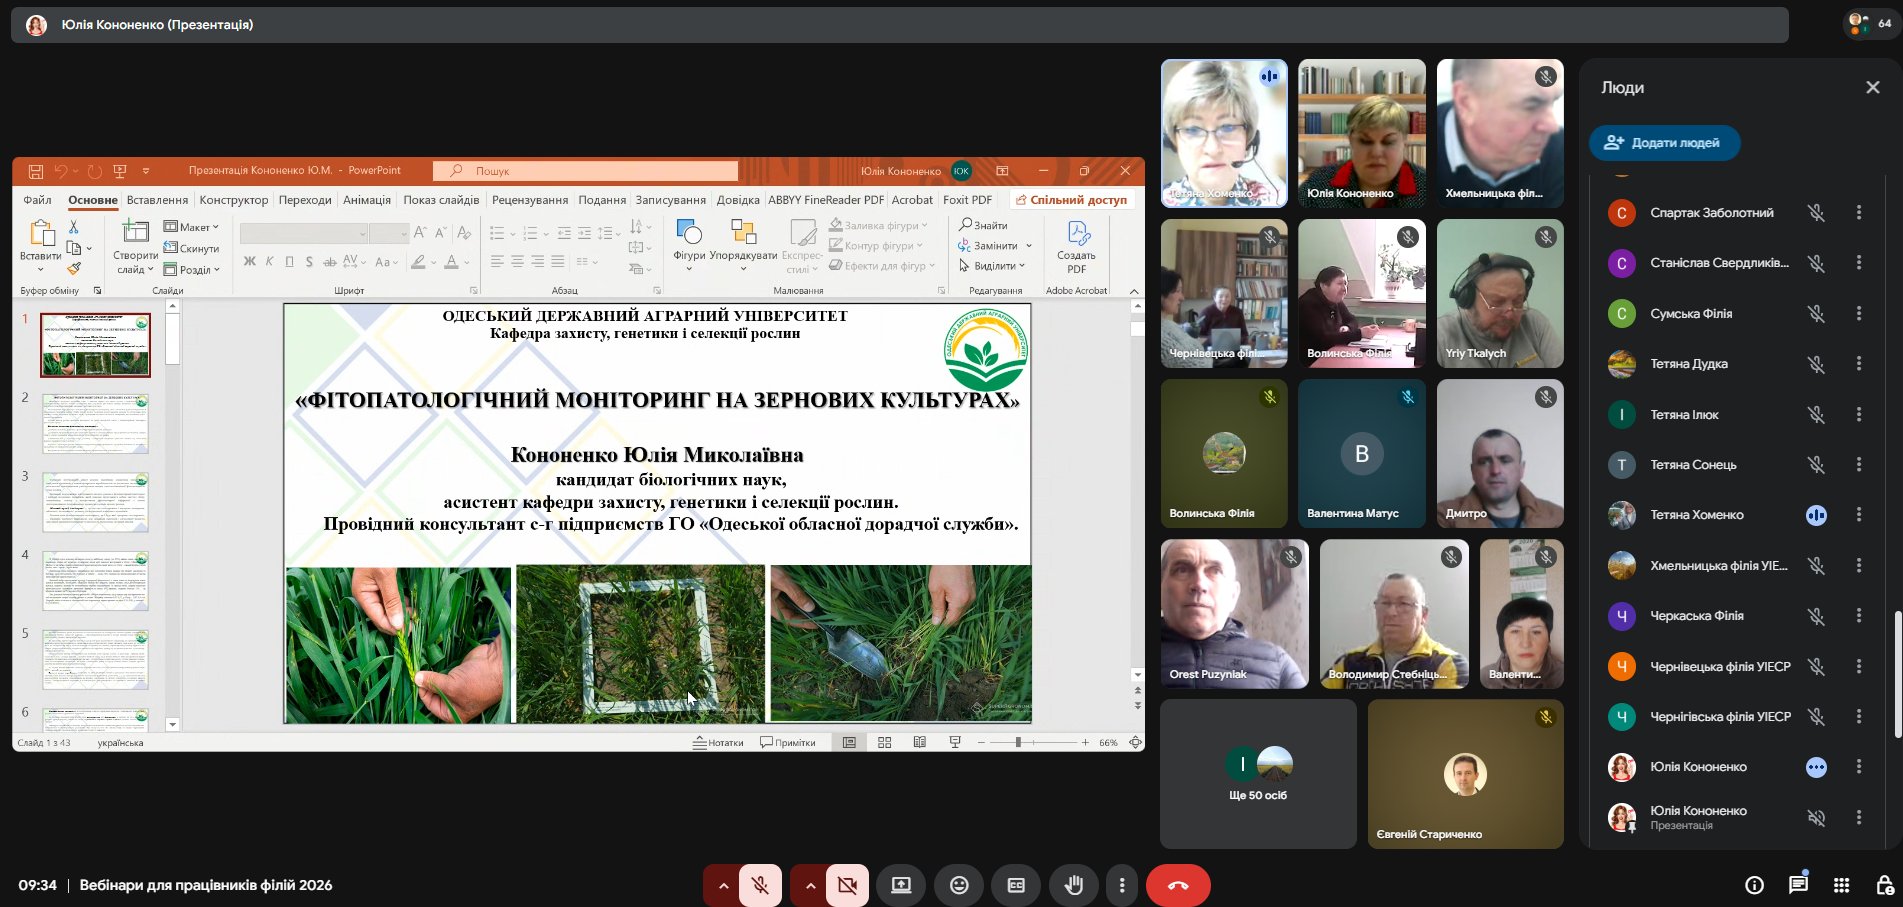Open the activities grid icon
The height and width of the screenshot is (907, 1903).
1841,885
